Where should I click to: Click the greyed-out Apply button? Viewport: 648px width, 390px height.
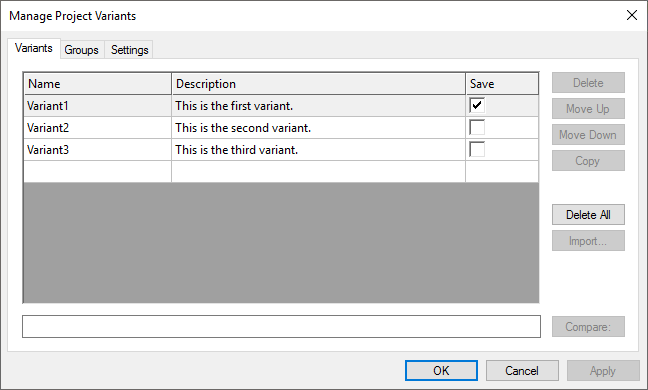pos(603,371)
